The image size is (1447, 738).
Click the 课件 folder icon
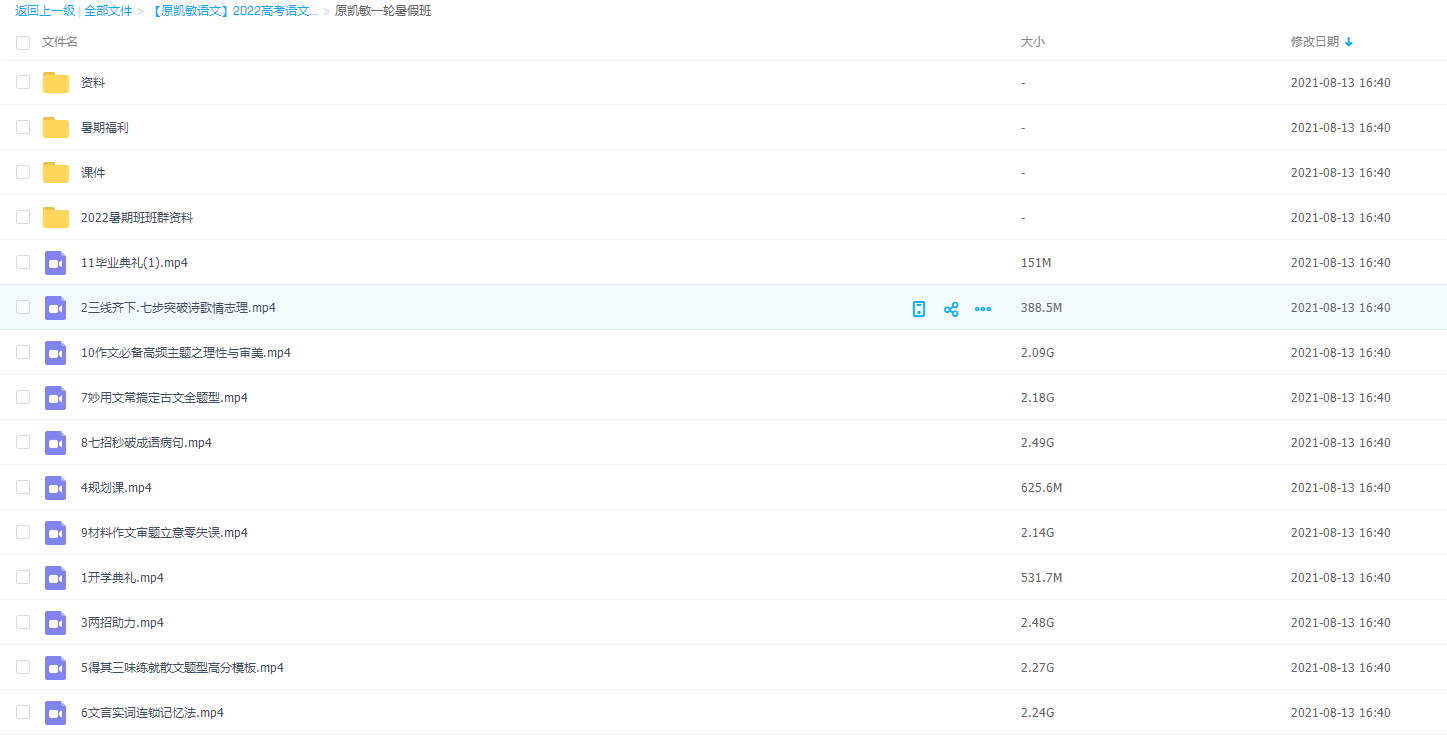[56, 173]
